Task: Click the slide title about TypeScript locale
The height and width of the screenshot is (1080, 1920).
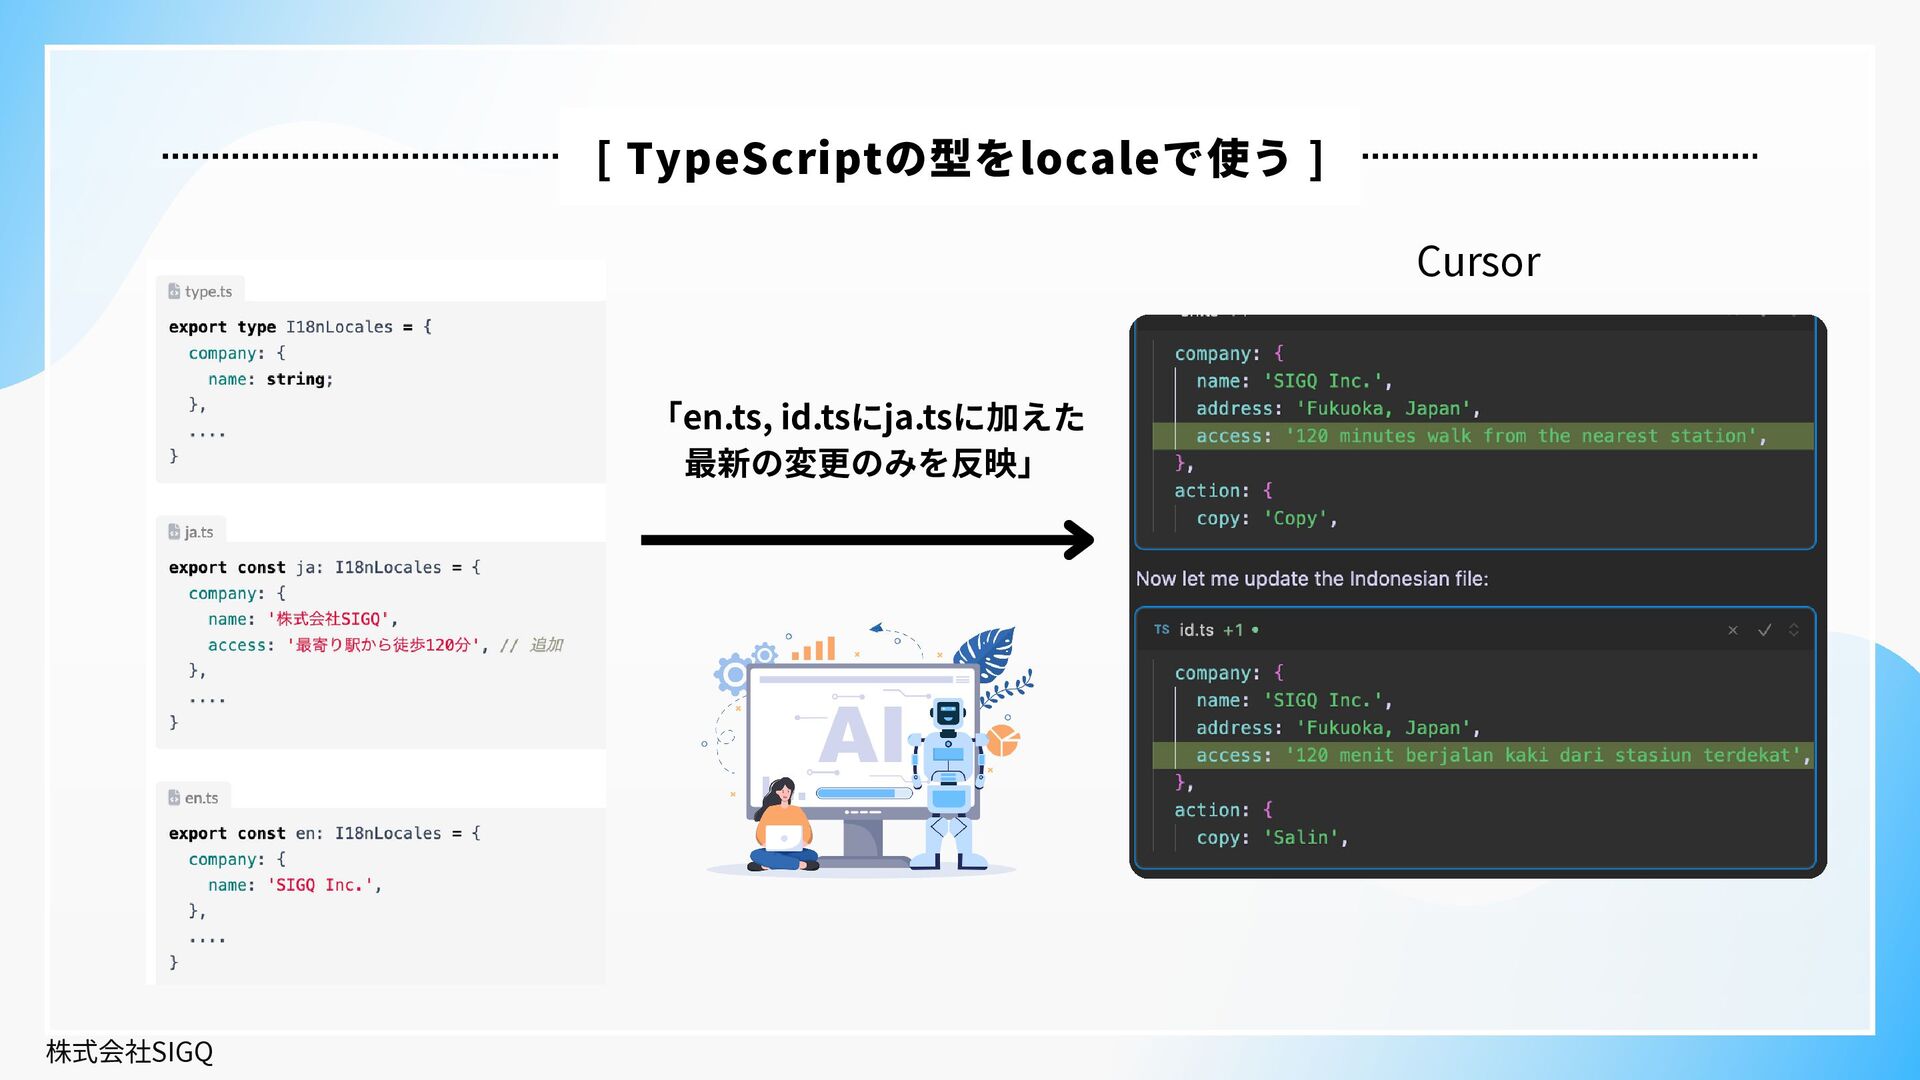Action: pos(958,158)
